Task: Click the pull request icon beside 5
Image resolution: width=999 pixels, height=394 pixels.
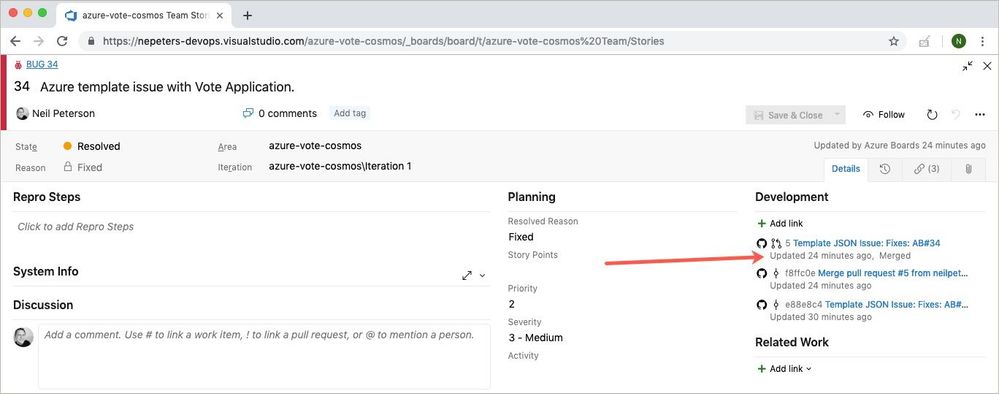Action: tap(776, 243)
